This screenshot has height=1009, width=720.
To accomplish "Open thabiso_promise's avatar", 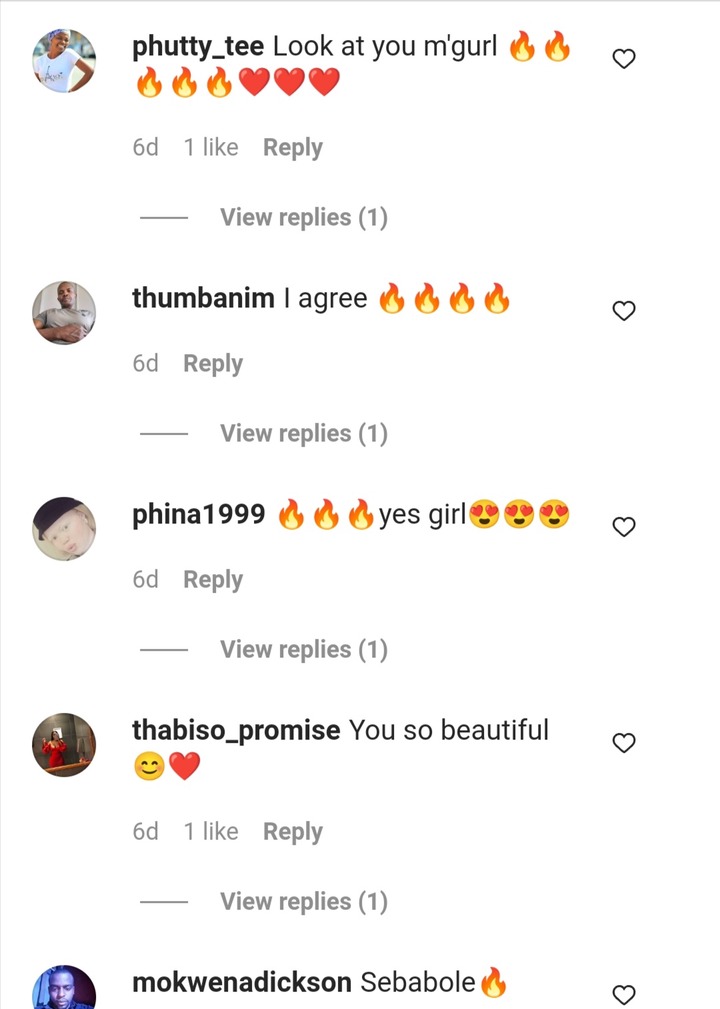I will click(64, 745).
